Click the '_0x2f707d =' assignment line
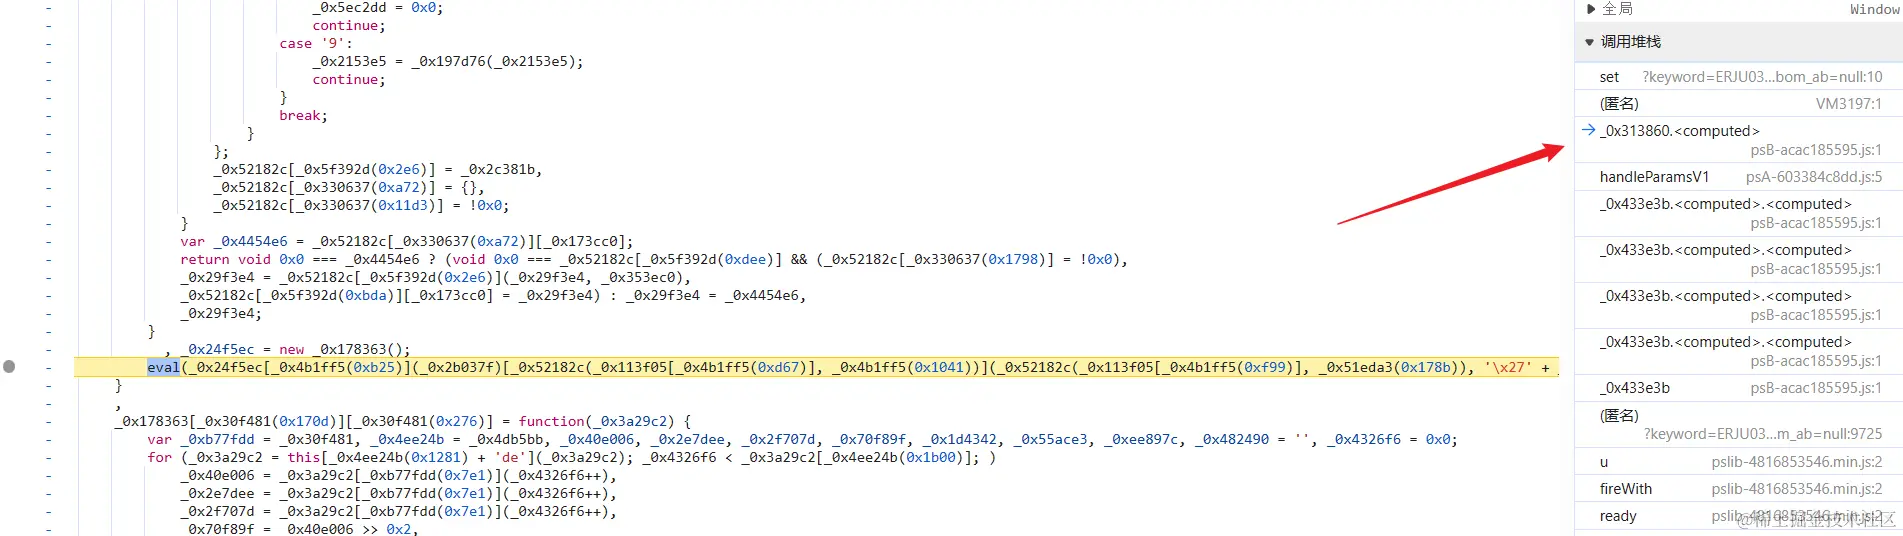 point(398,512)
